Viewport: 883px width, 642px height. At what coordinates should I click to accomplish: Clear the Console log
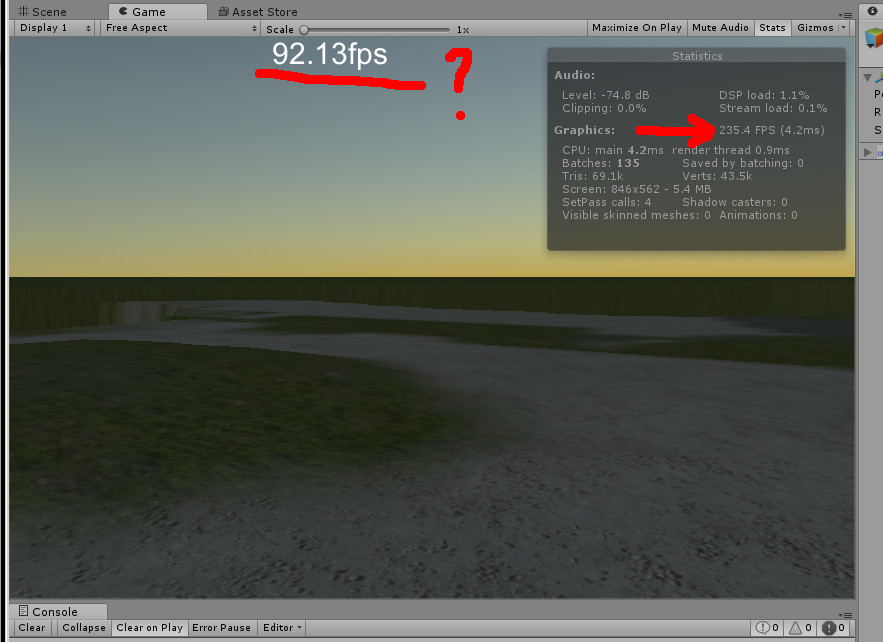click(x=31, y=628)
